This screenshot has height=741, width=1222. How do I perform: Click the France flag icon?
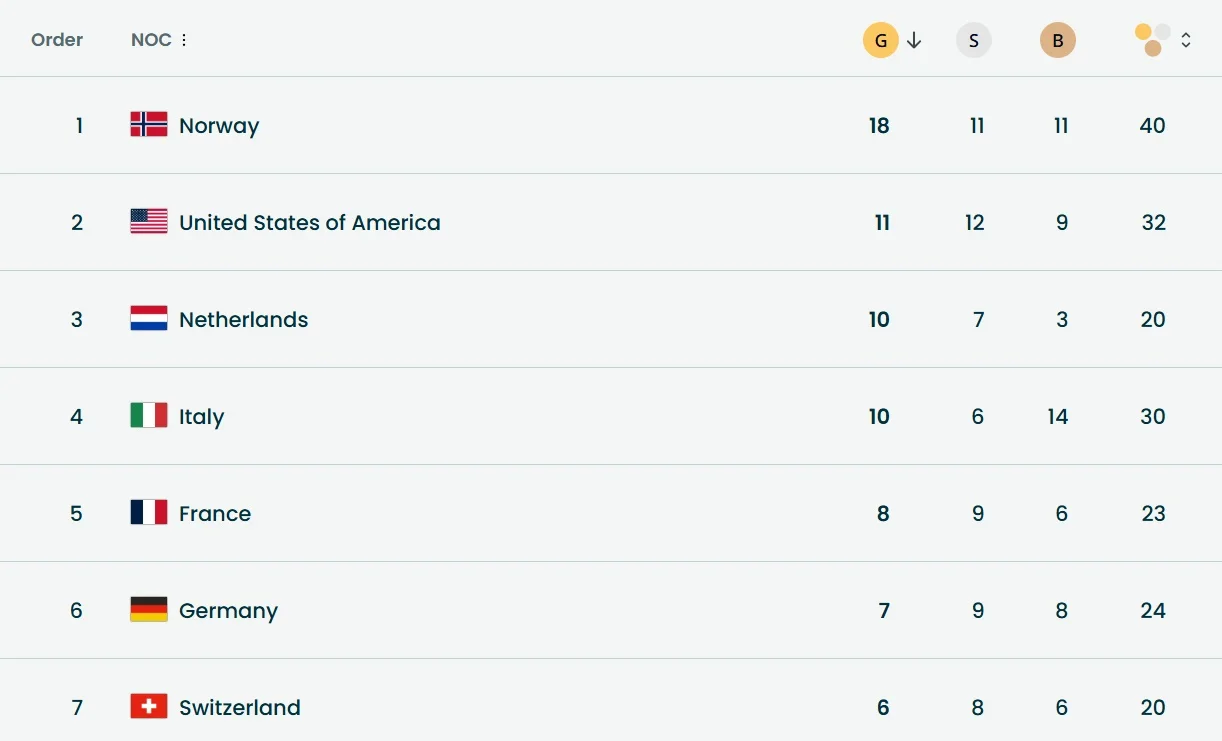tap(149, 513)
